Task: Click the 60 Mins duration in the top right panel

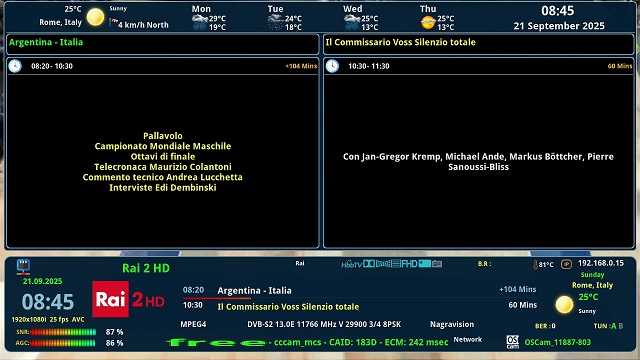Action: click(x=620, y=66)
